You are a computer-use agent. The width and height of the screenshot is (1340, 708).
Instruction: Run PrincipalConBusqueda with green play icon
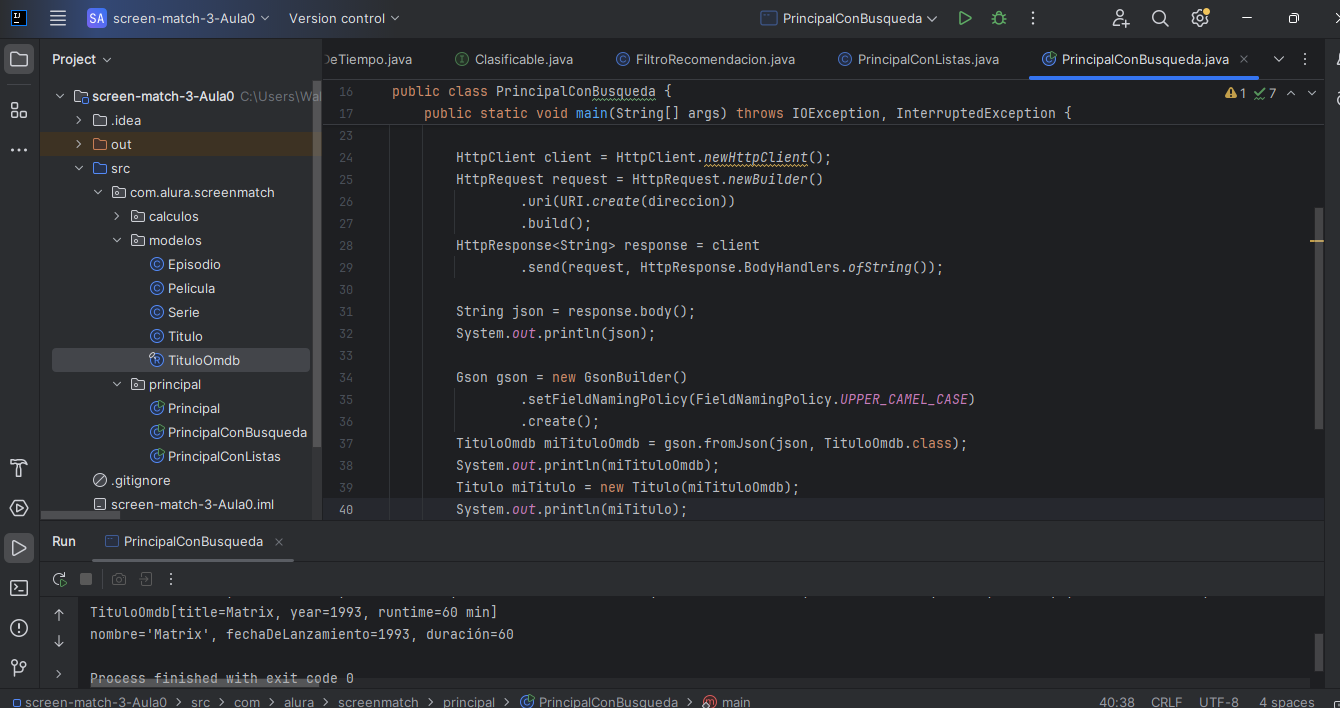[x=965, y=18]
